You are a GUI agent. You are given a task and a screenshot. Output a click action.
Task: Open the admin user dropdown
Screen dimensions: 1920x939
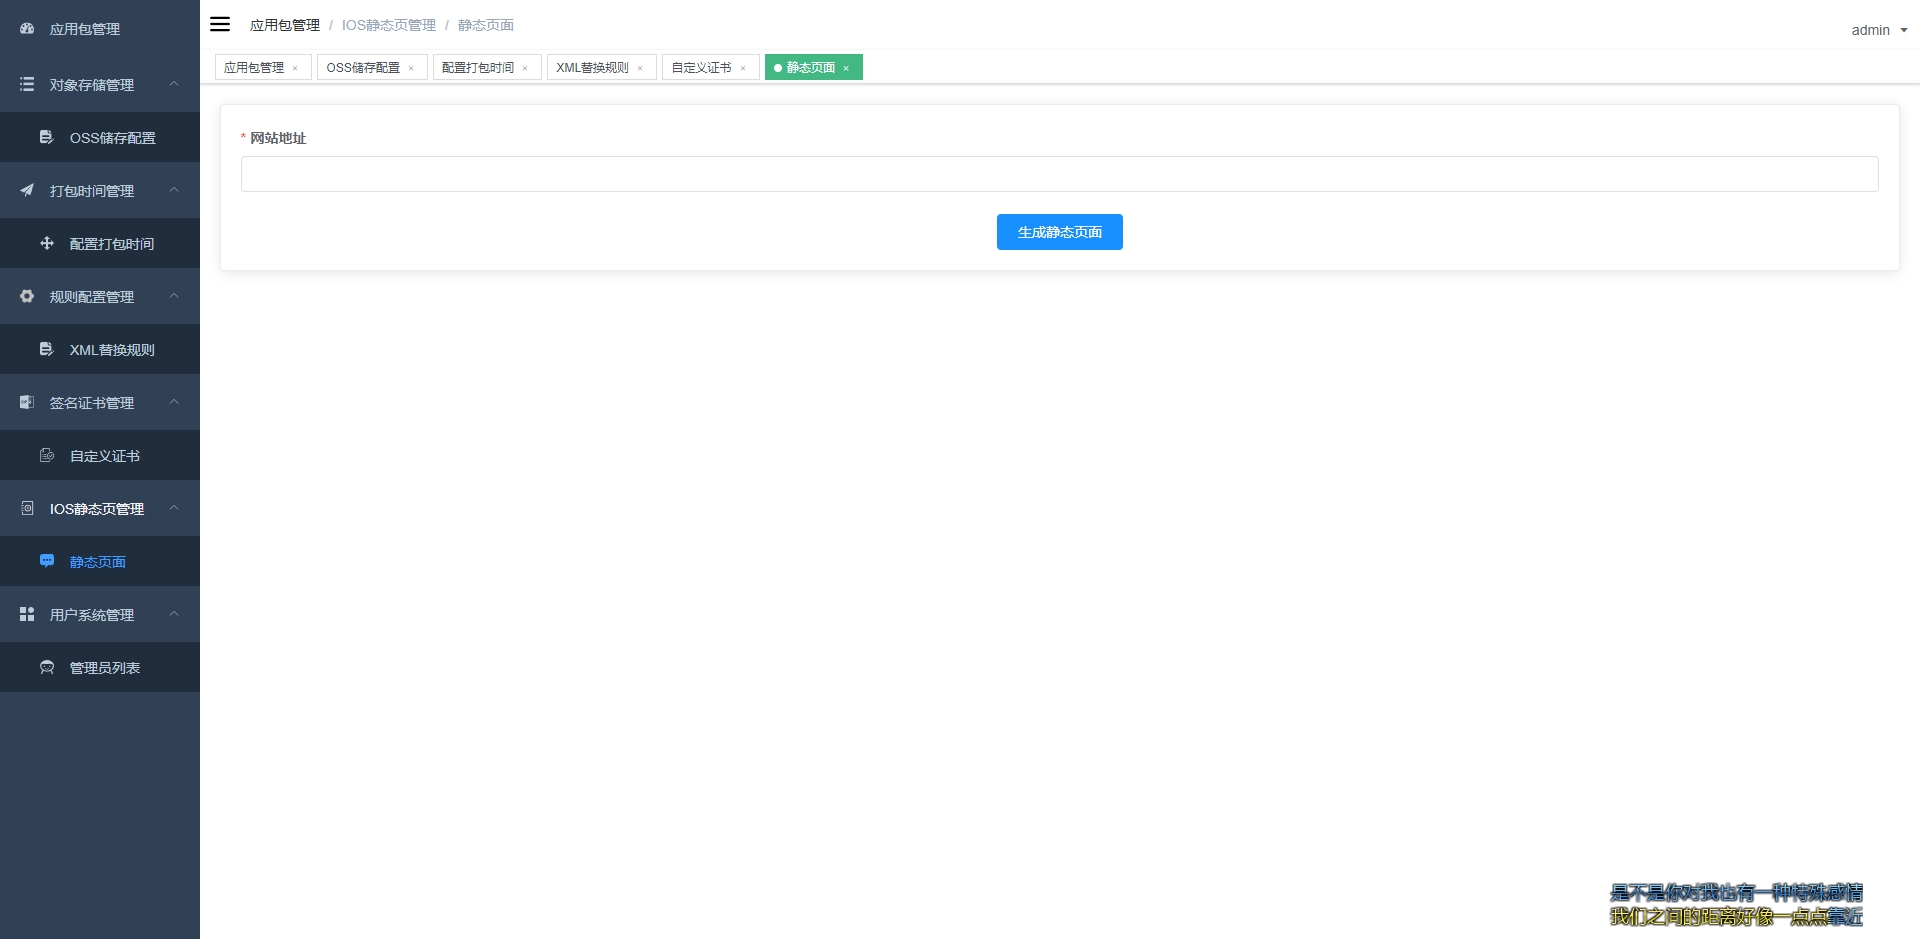point(1878,30)
